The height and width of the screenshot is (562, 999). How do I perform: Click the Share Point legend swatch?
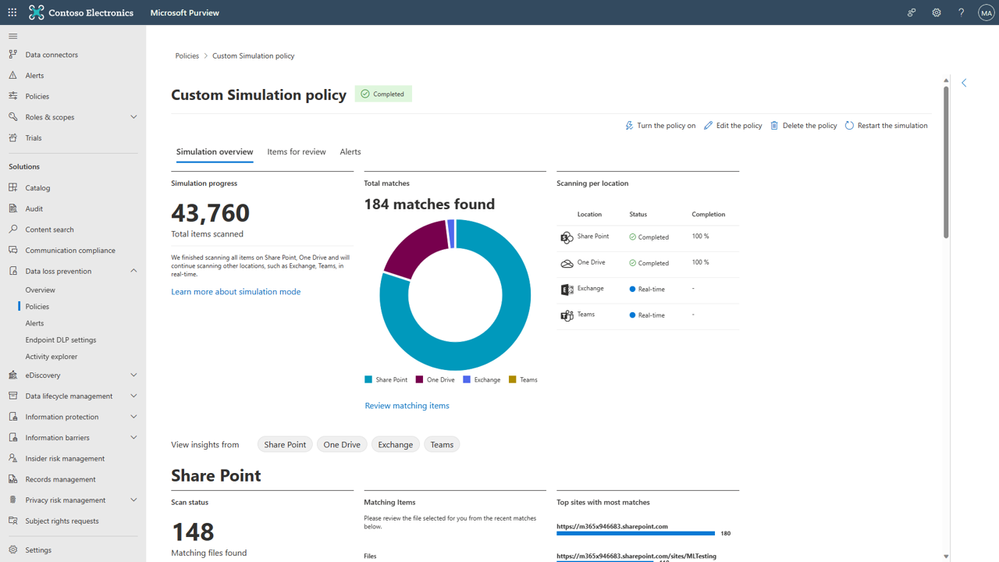pos(368,380)
